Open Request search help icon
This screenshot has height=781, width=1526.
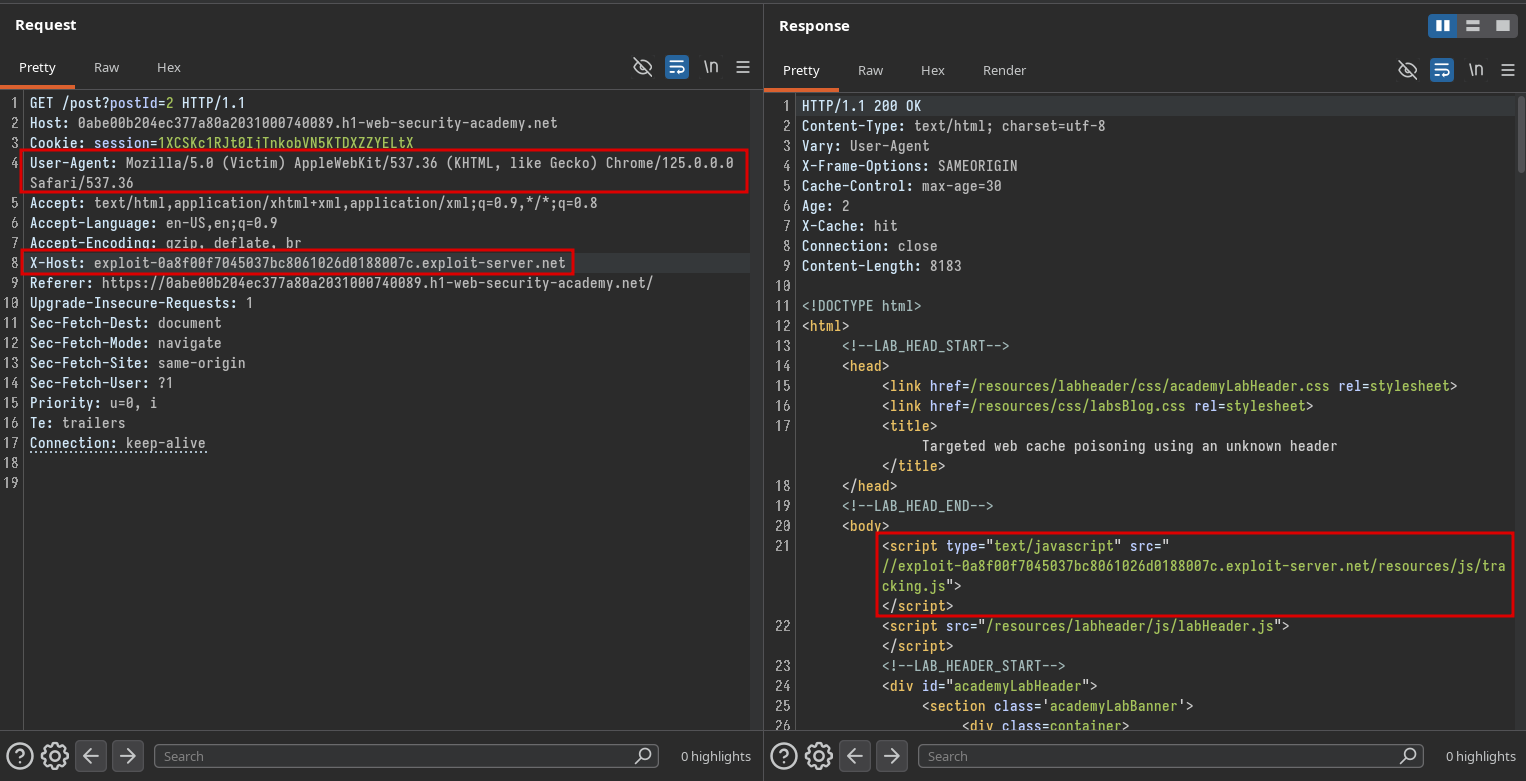[20, 756]
